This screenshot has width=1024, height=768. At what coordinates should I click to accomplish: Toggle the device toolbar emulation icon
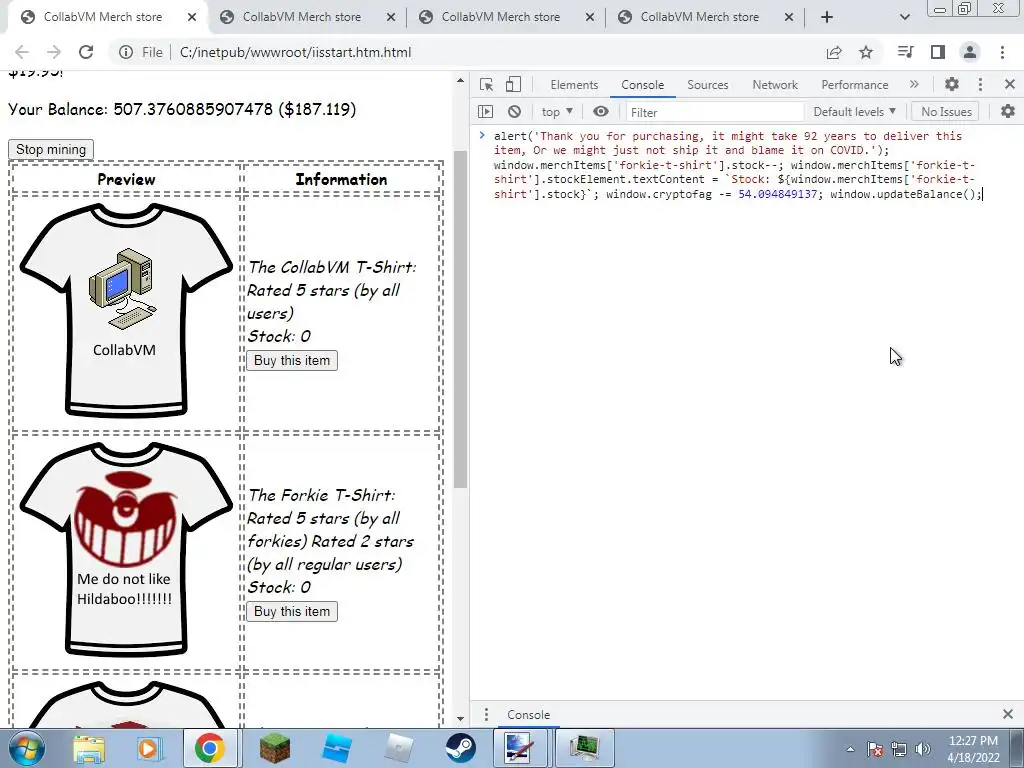513,84
